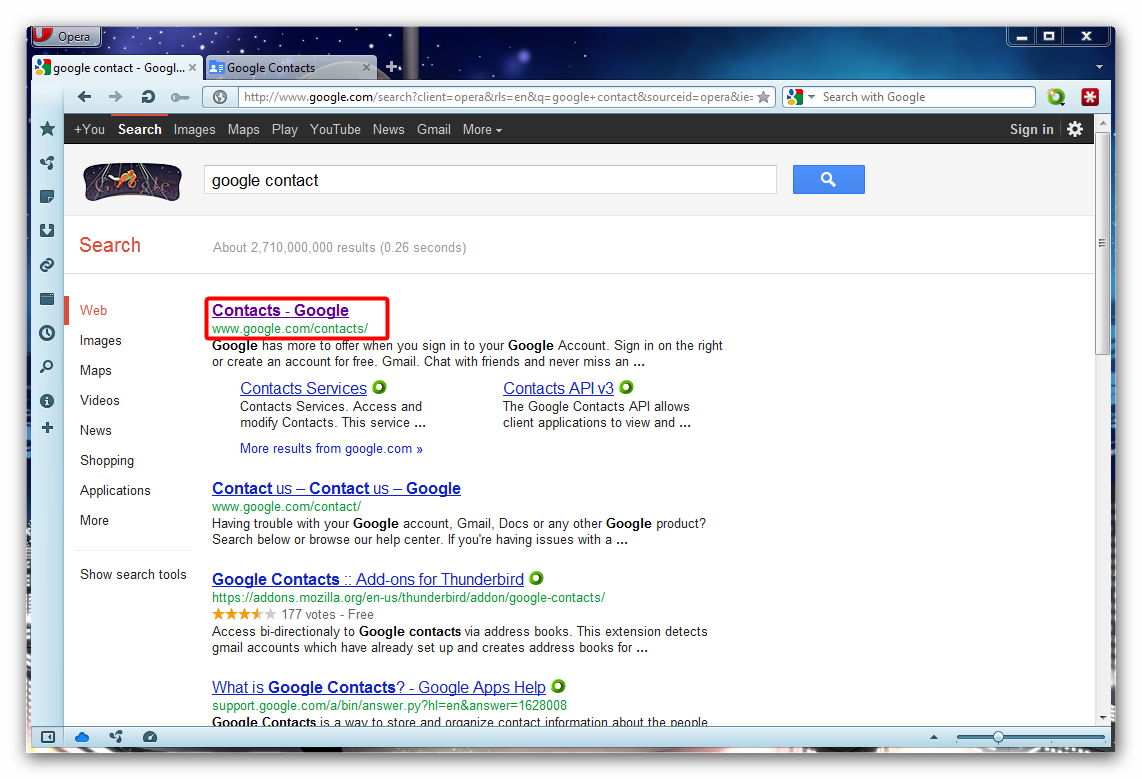The image size is (1142, 779).
Task: Open Contacts - Google result
Action: pyautogui.click(x=280, y=310)
